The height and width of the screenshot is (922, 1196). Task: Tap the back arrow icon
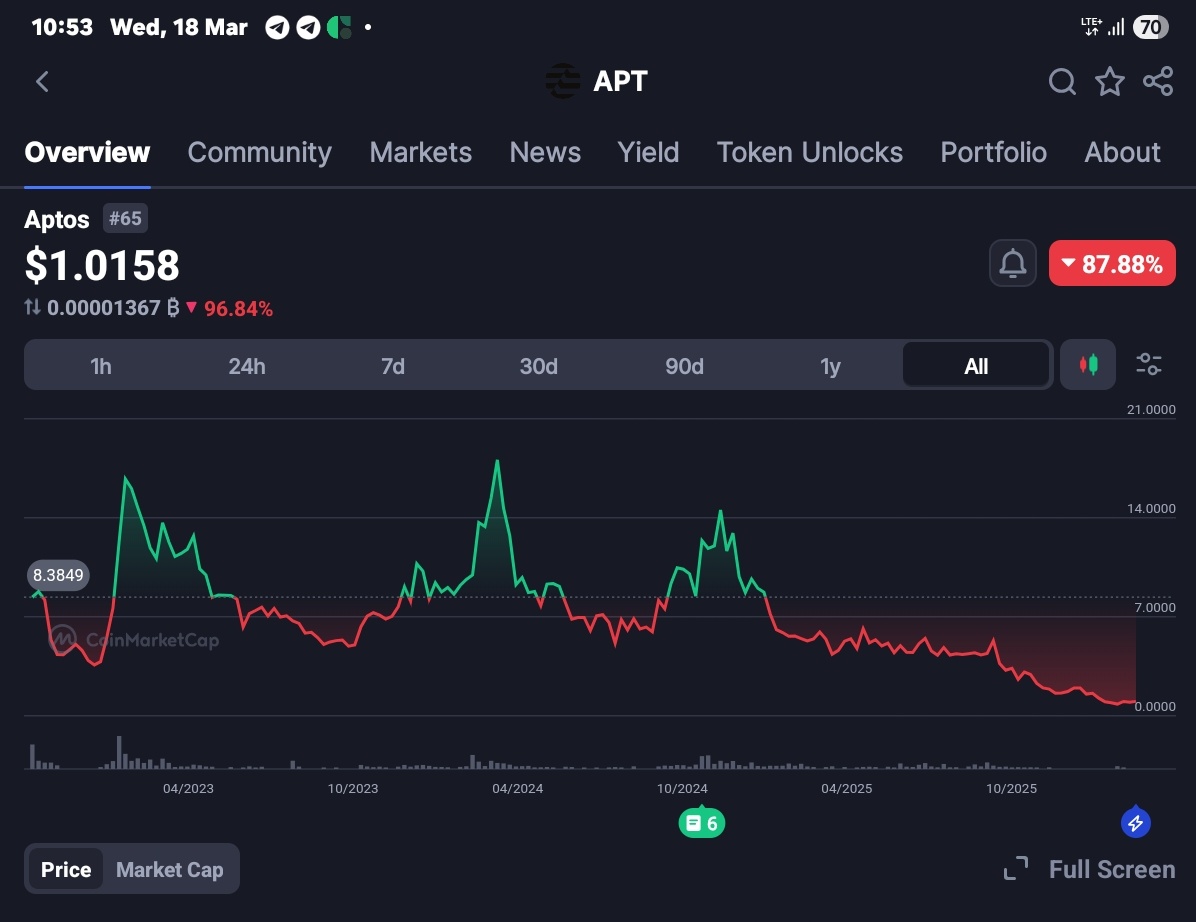[x=42, y=82]
